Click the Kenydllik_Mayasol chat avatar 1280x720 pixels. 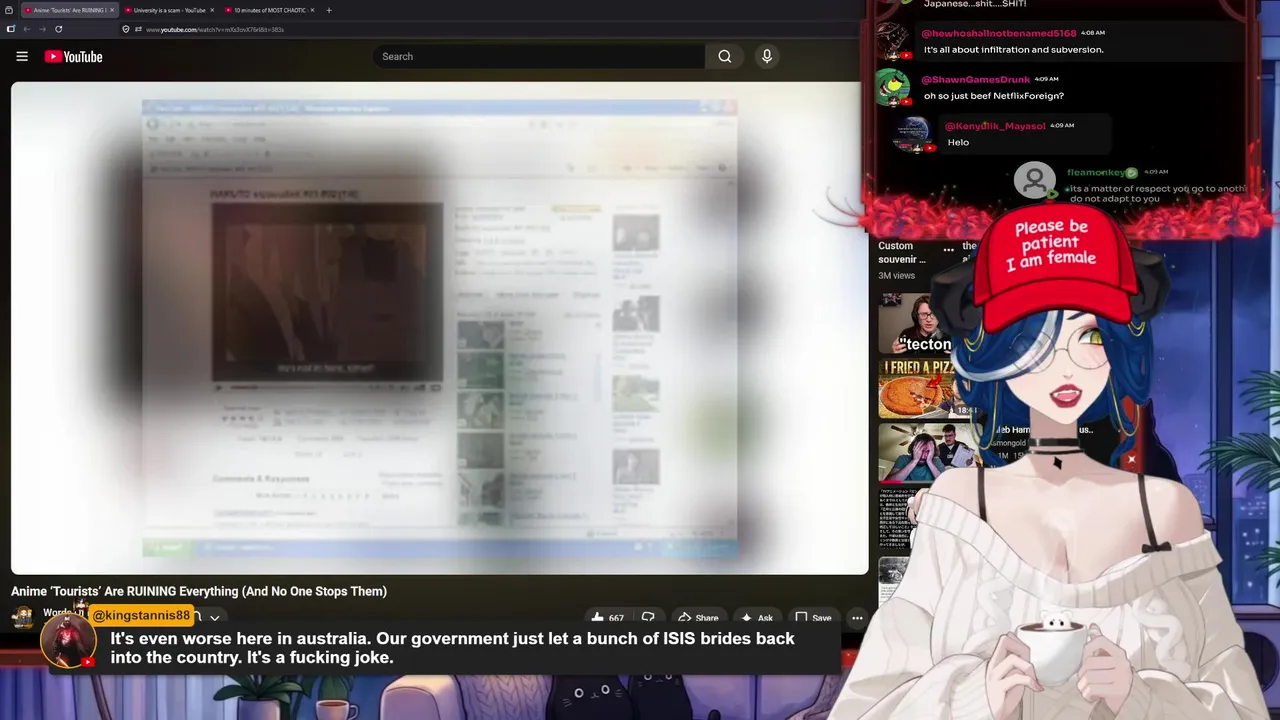[x=912, y=134]
